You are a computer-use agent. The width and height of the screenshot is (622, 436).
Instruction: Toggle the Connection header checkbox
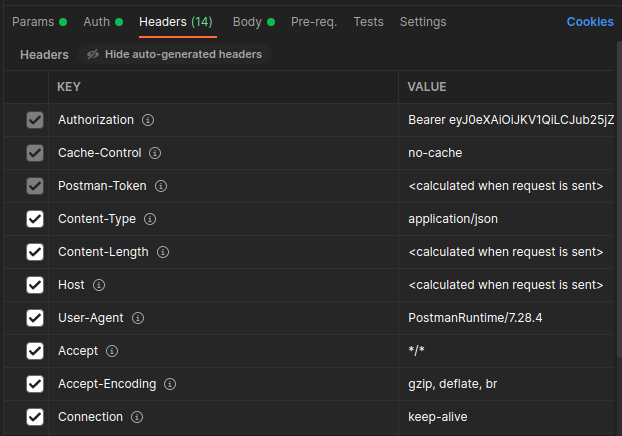(35, 417)
